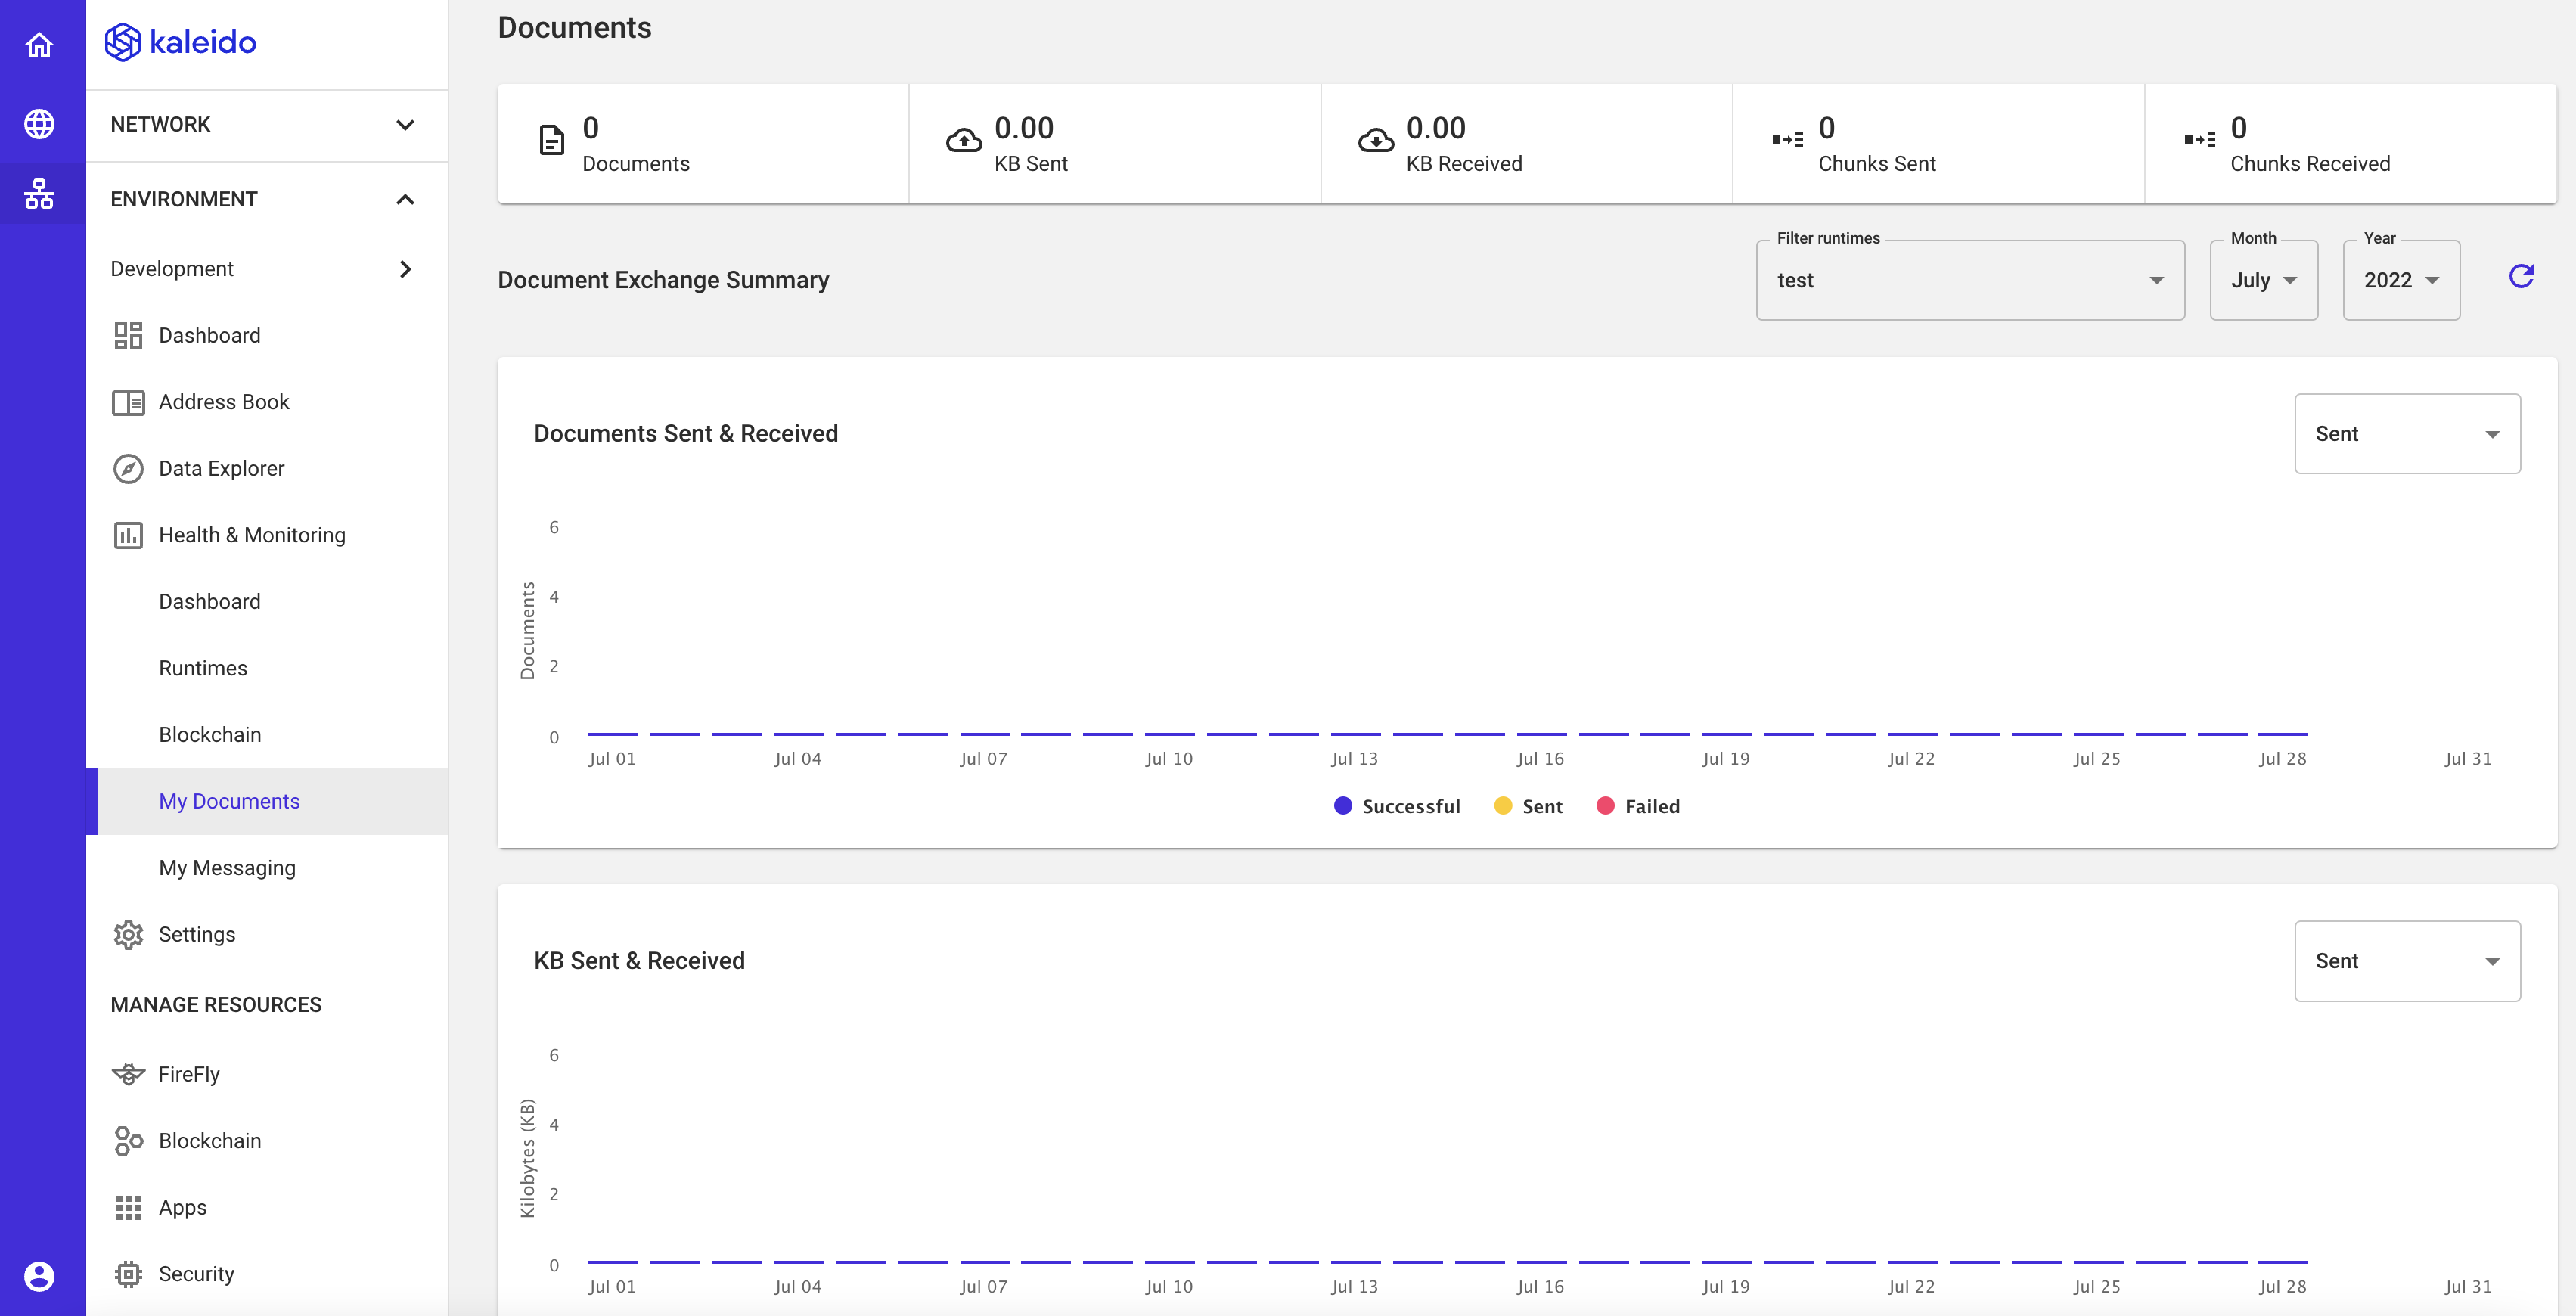This screenshot has width=2576, height=1316.
Task: Open Health & Monitoring Dashboard sub-item
Action: (267, 602)
